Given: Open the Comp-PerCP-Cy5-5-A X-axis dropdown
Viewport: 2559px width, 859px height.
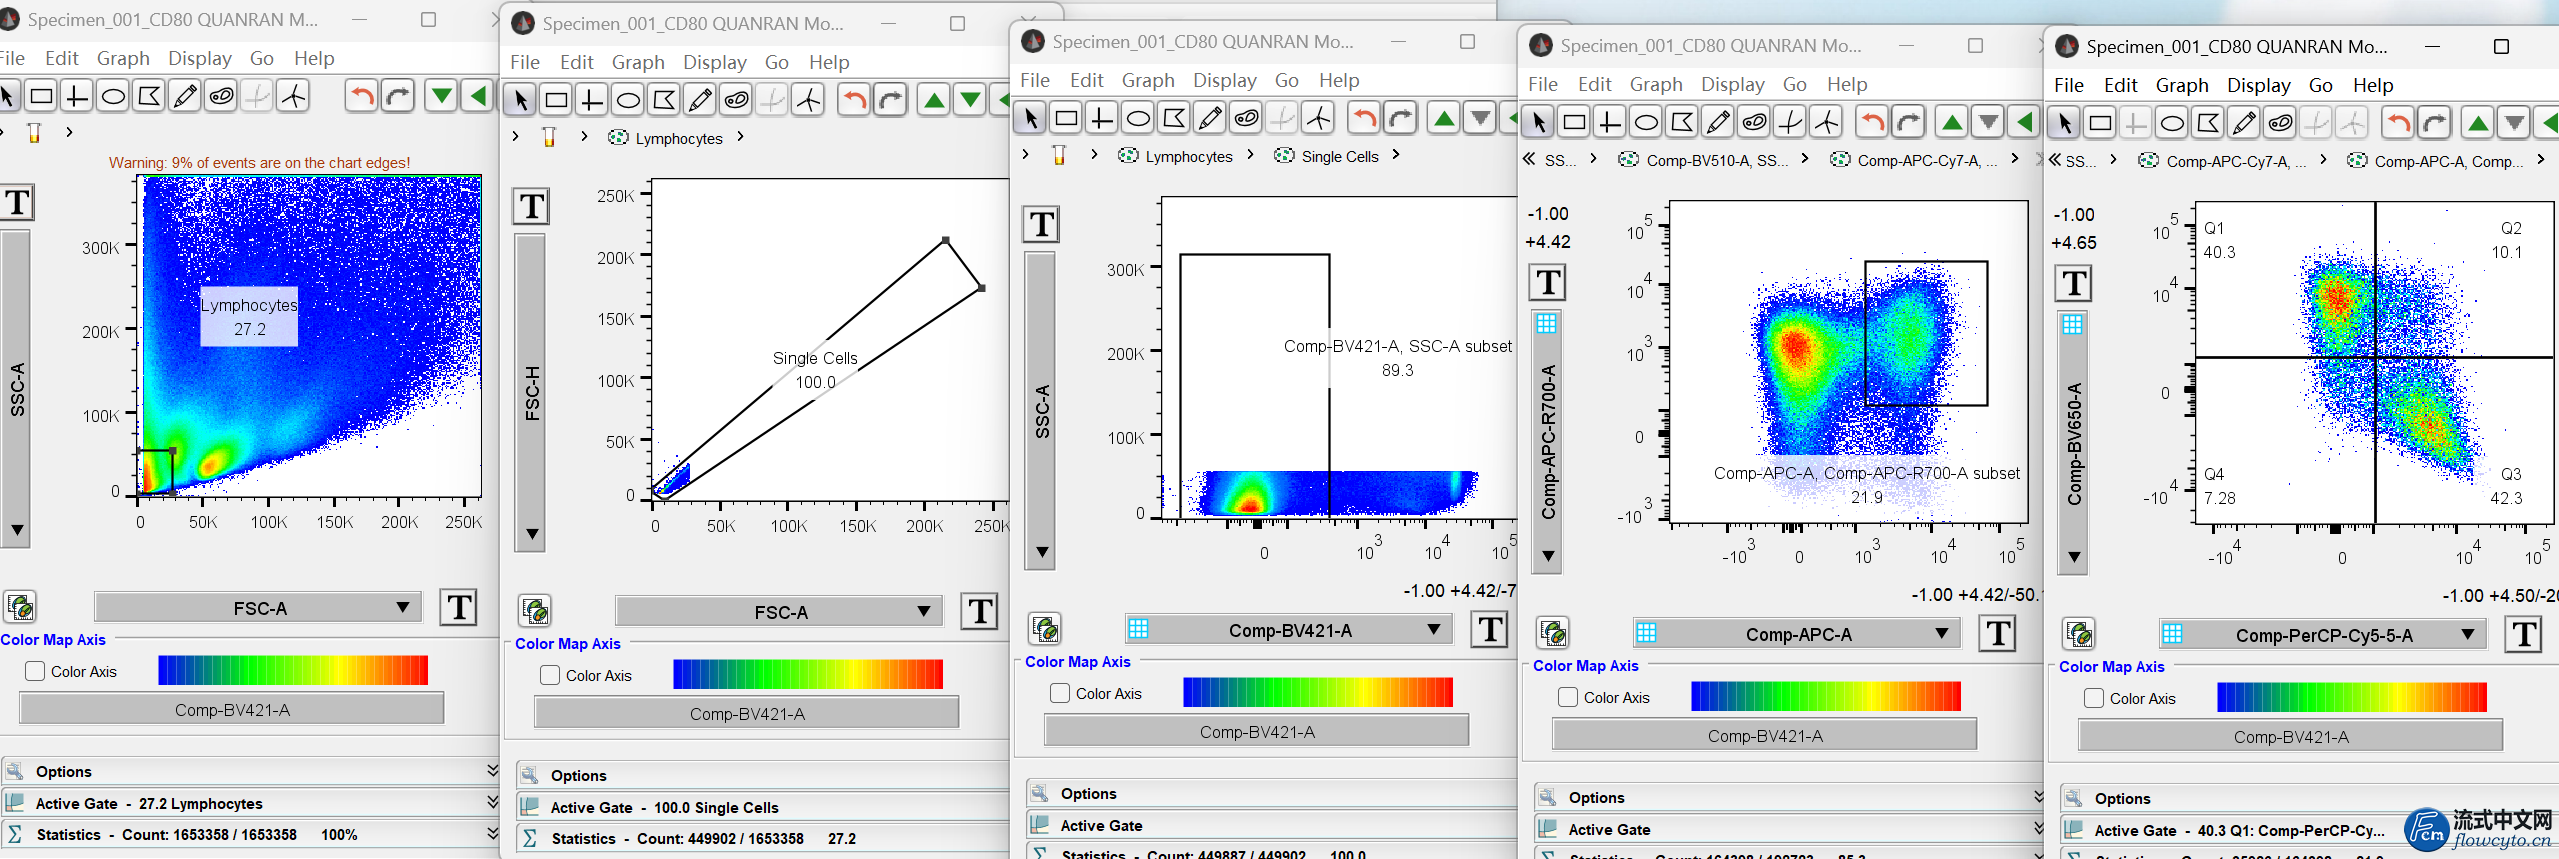Looking at the screenshot, I should pyautogui.click(x=2323, y=634).
